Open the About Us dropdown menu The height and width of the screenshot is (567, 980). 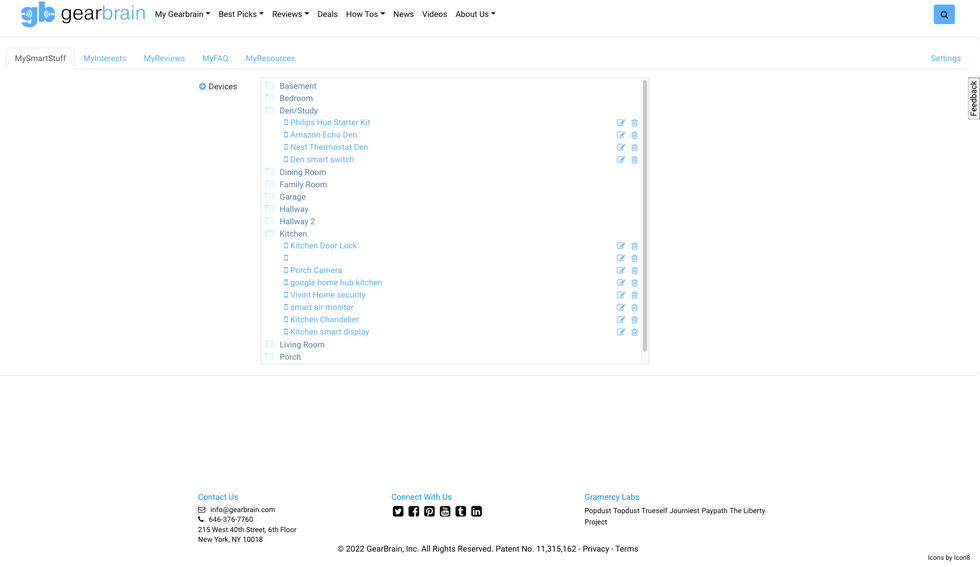pos(475,14)
